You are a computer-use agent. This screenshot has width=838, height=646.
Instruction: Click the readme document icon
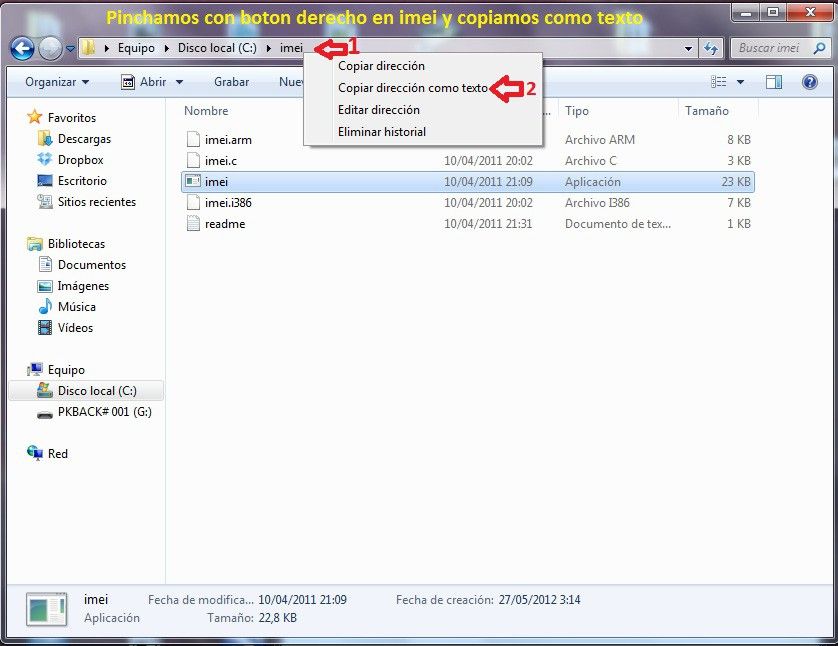point(193,223)
